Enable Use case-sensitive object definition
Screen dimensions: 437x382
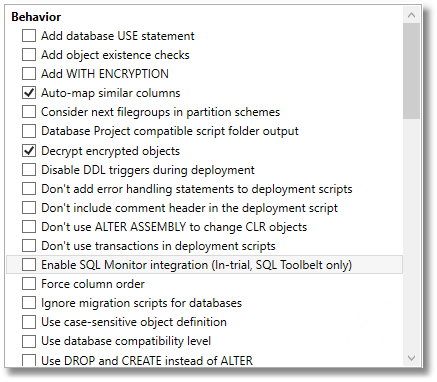click(x=29, y=322)
